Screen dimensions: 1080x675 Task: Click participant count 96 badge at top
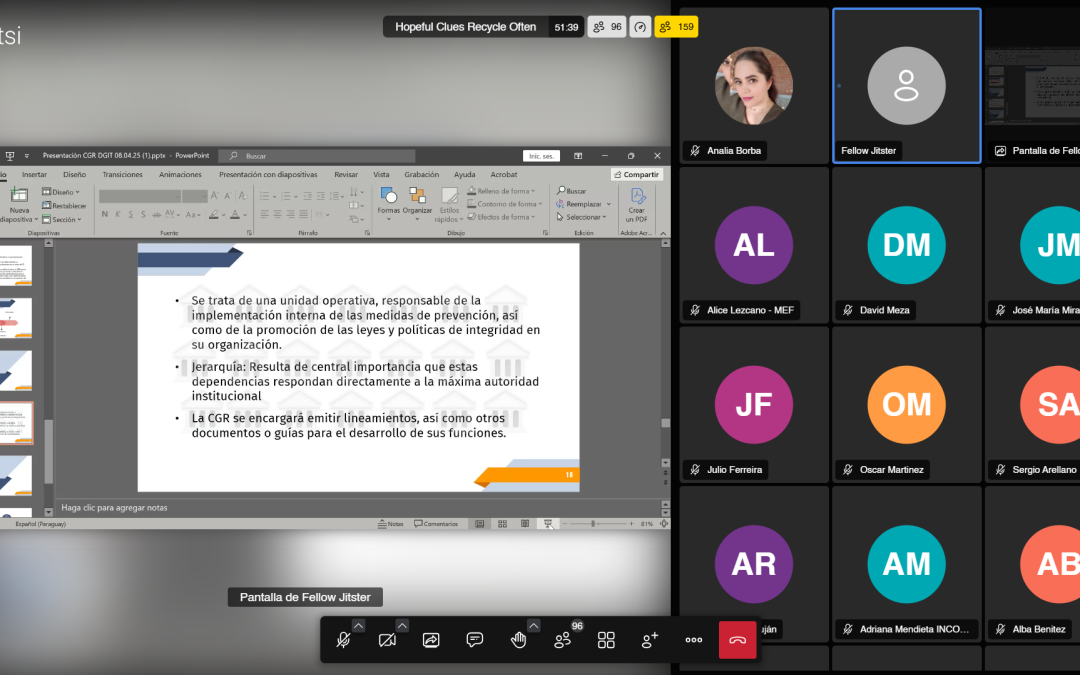pyautogui.click(x=607, y=27)
